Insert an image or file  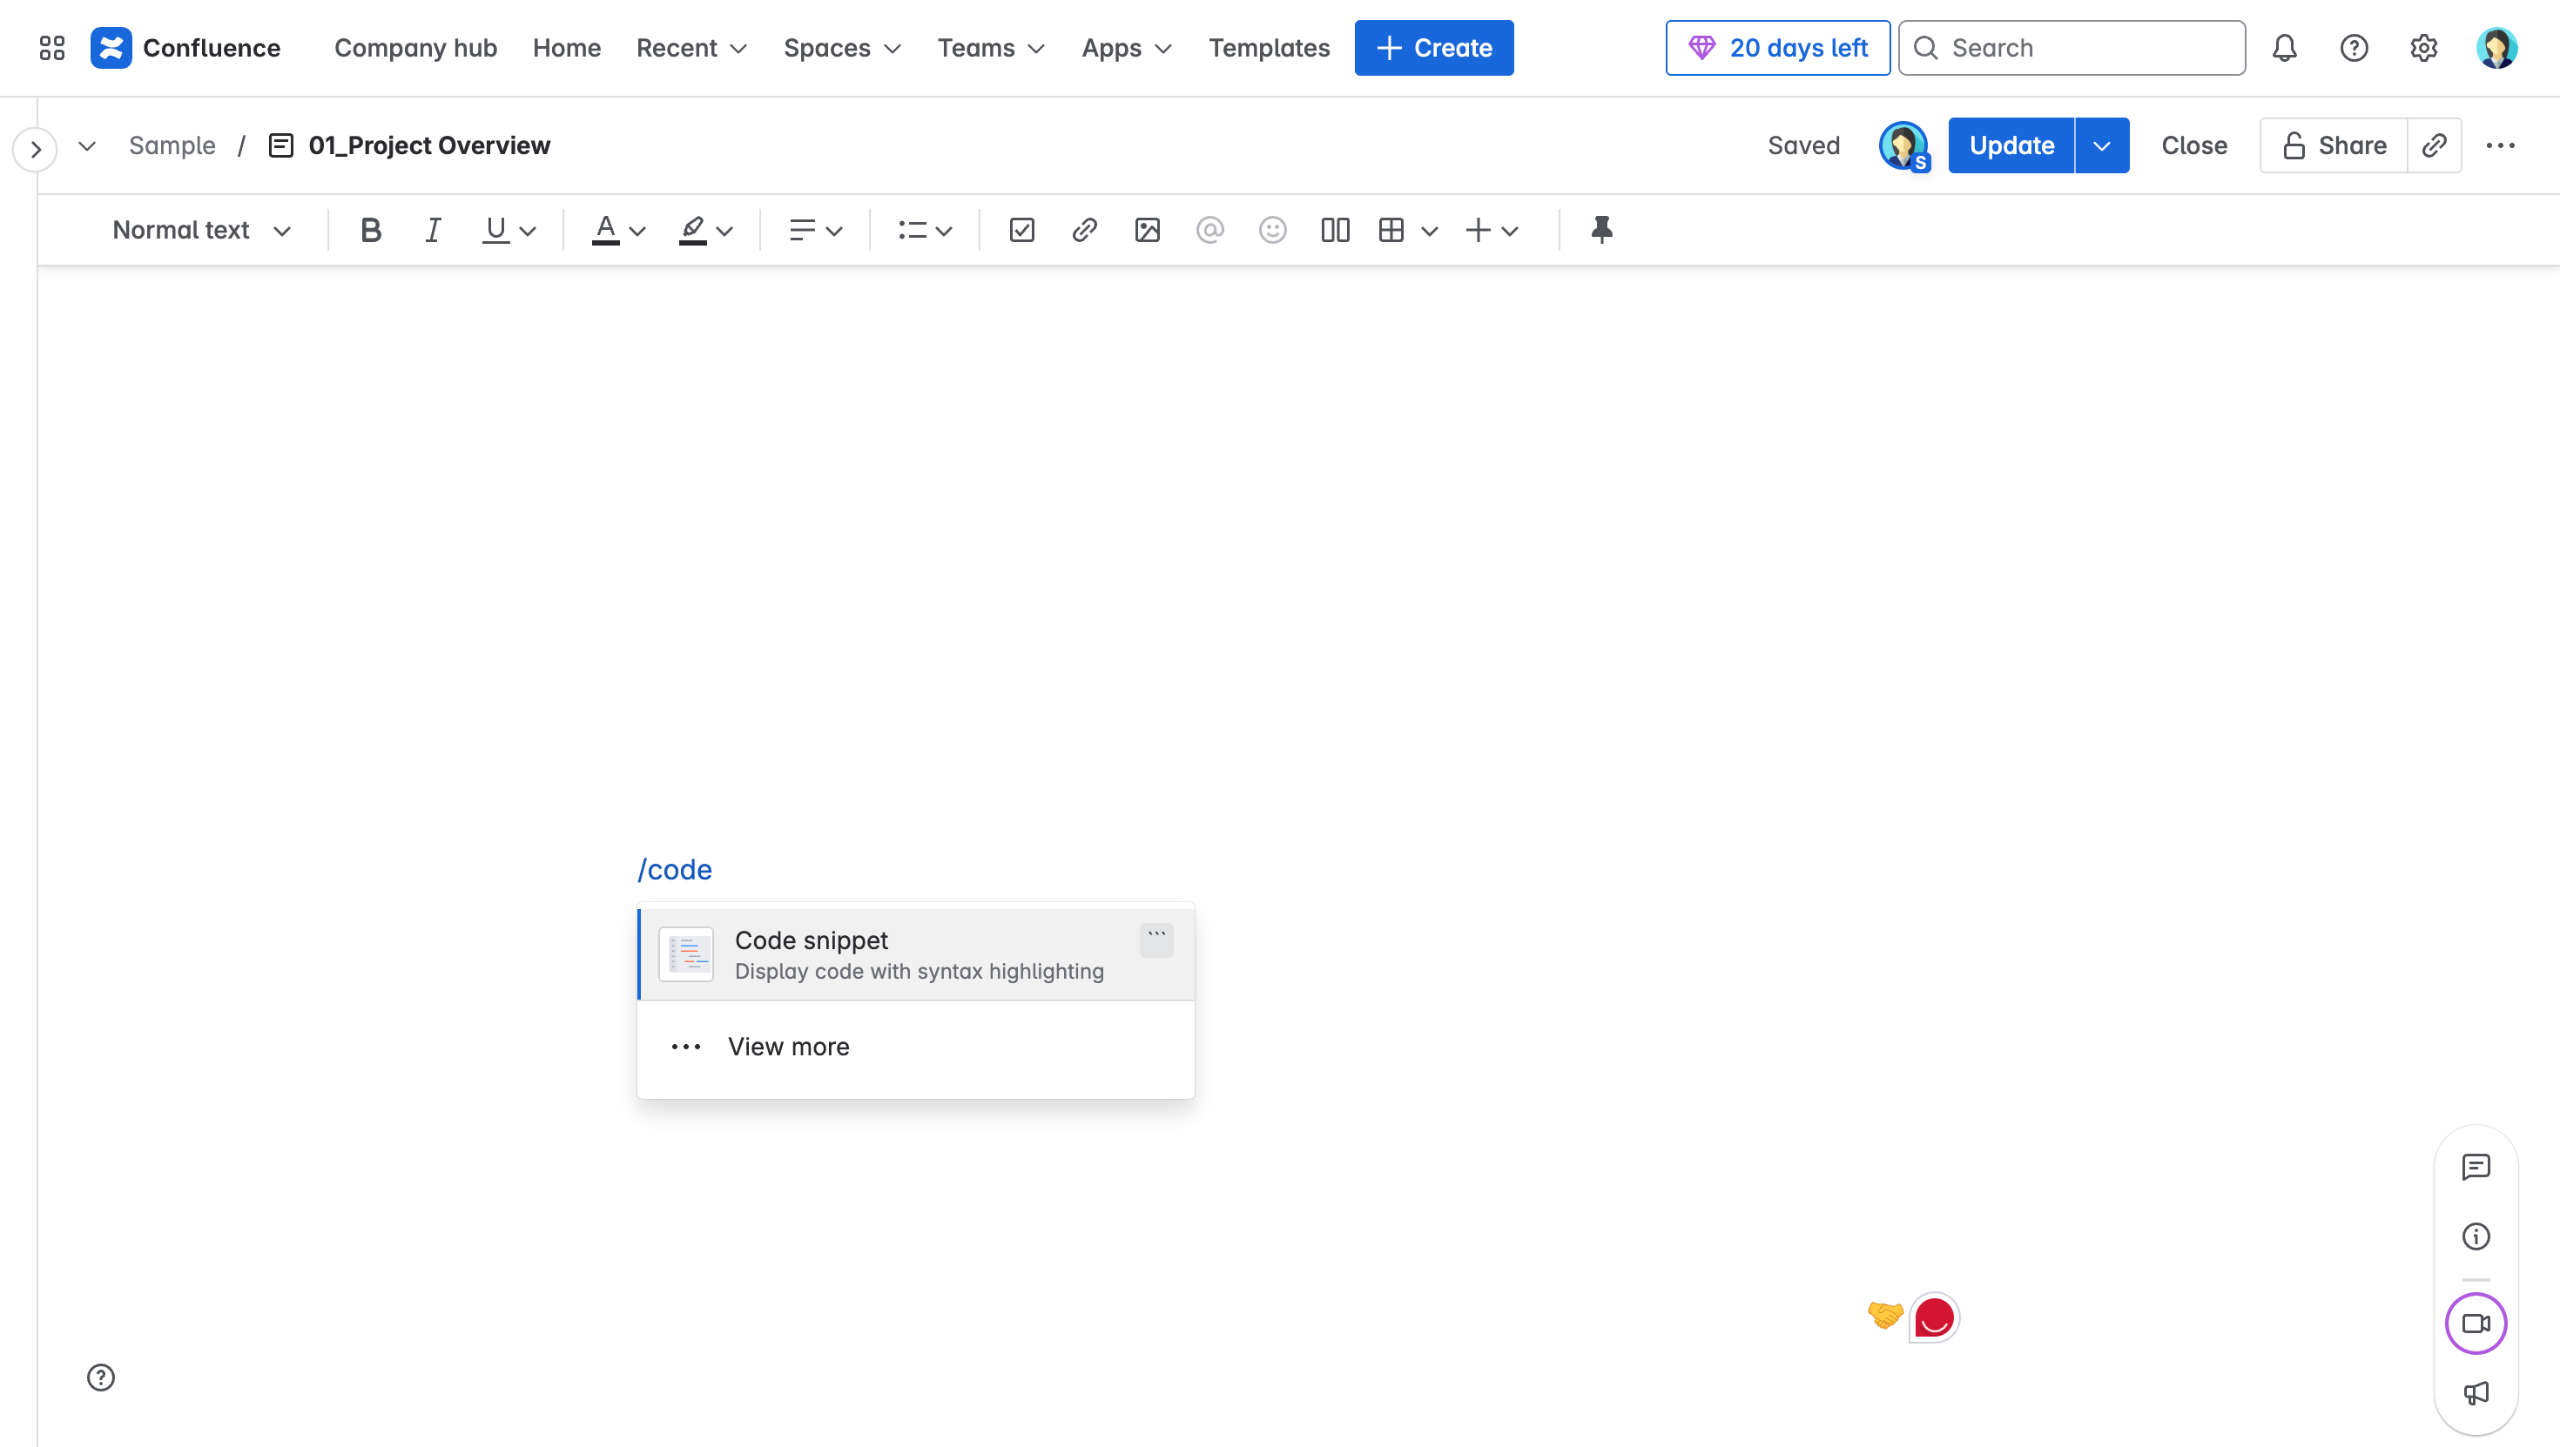pos(1147,230)
